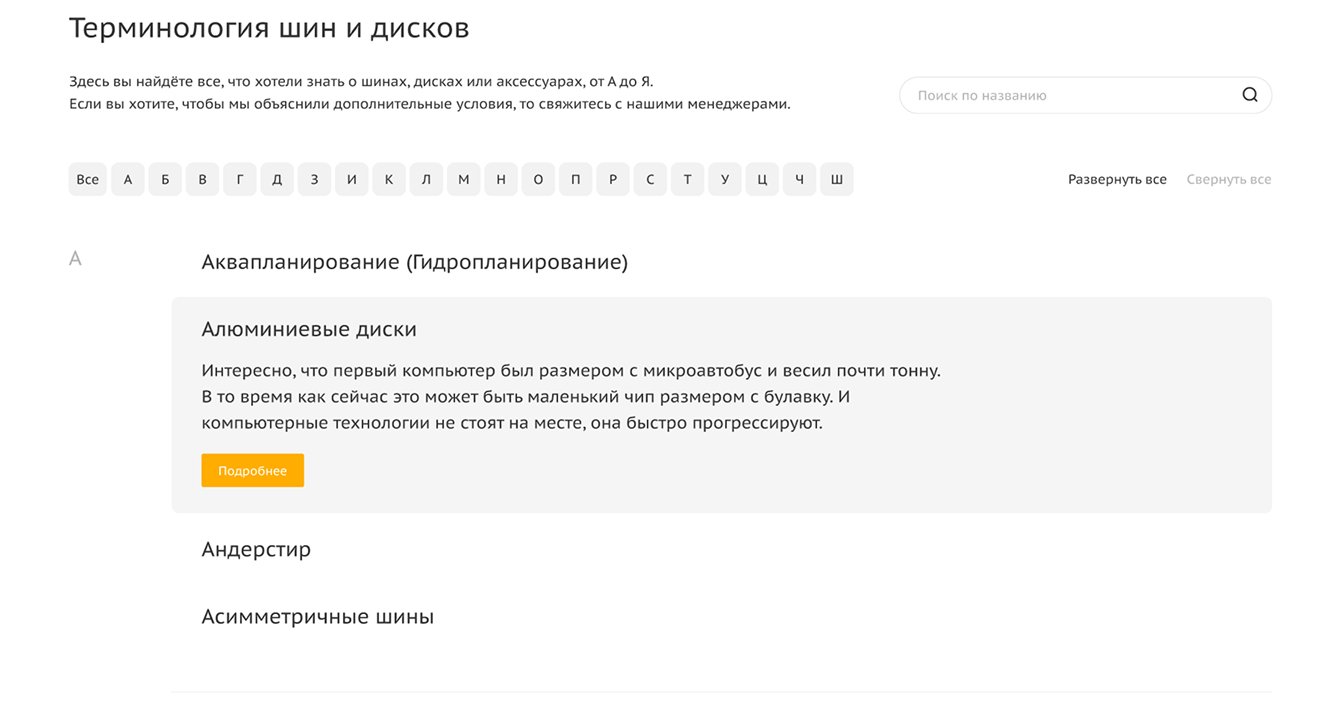Image resolution: width=1340 pixels, height=708 pixels.
Task: Pick the letter «П» filter
Action: [575, 179]
